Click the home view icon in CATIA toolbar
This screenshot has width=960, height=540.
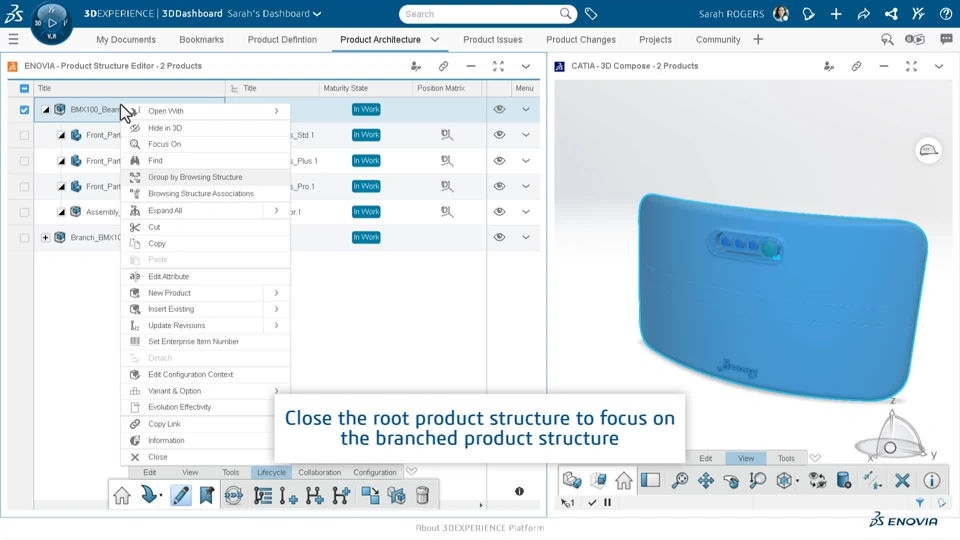click(623, 481)
